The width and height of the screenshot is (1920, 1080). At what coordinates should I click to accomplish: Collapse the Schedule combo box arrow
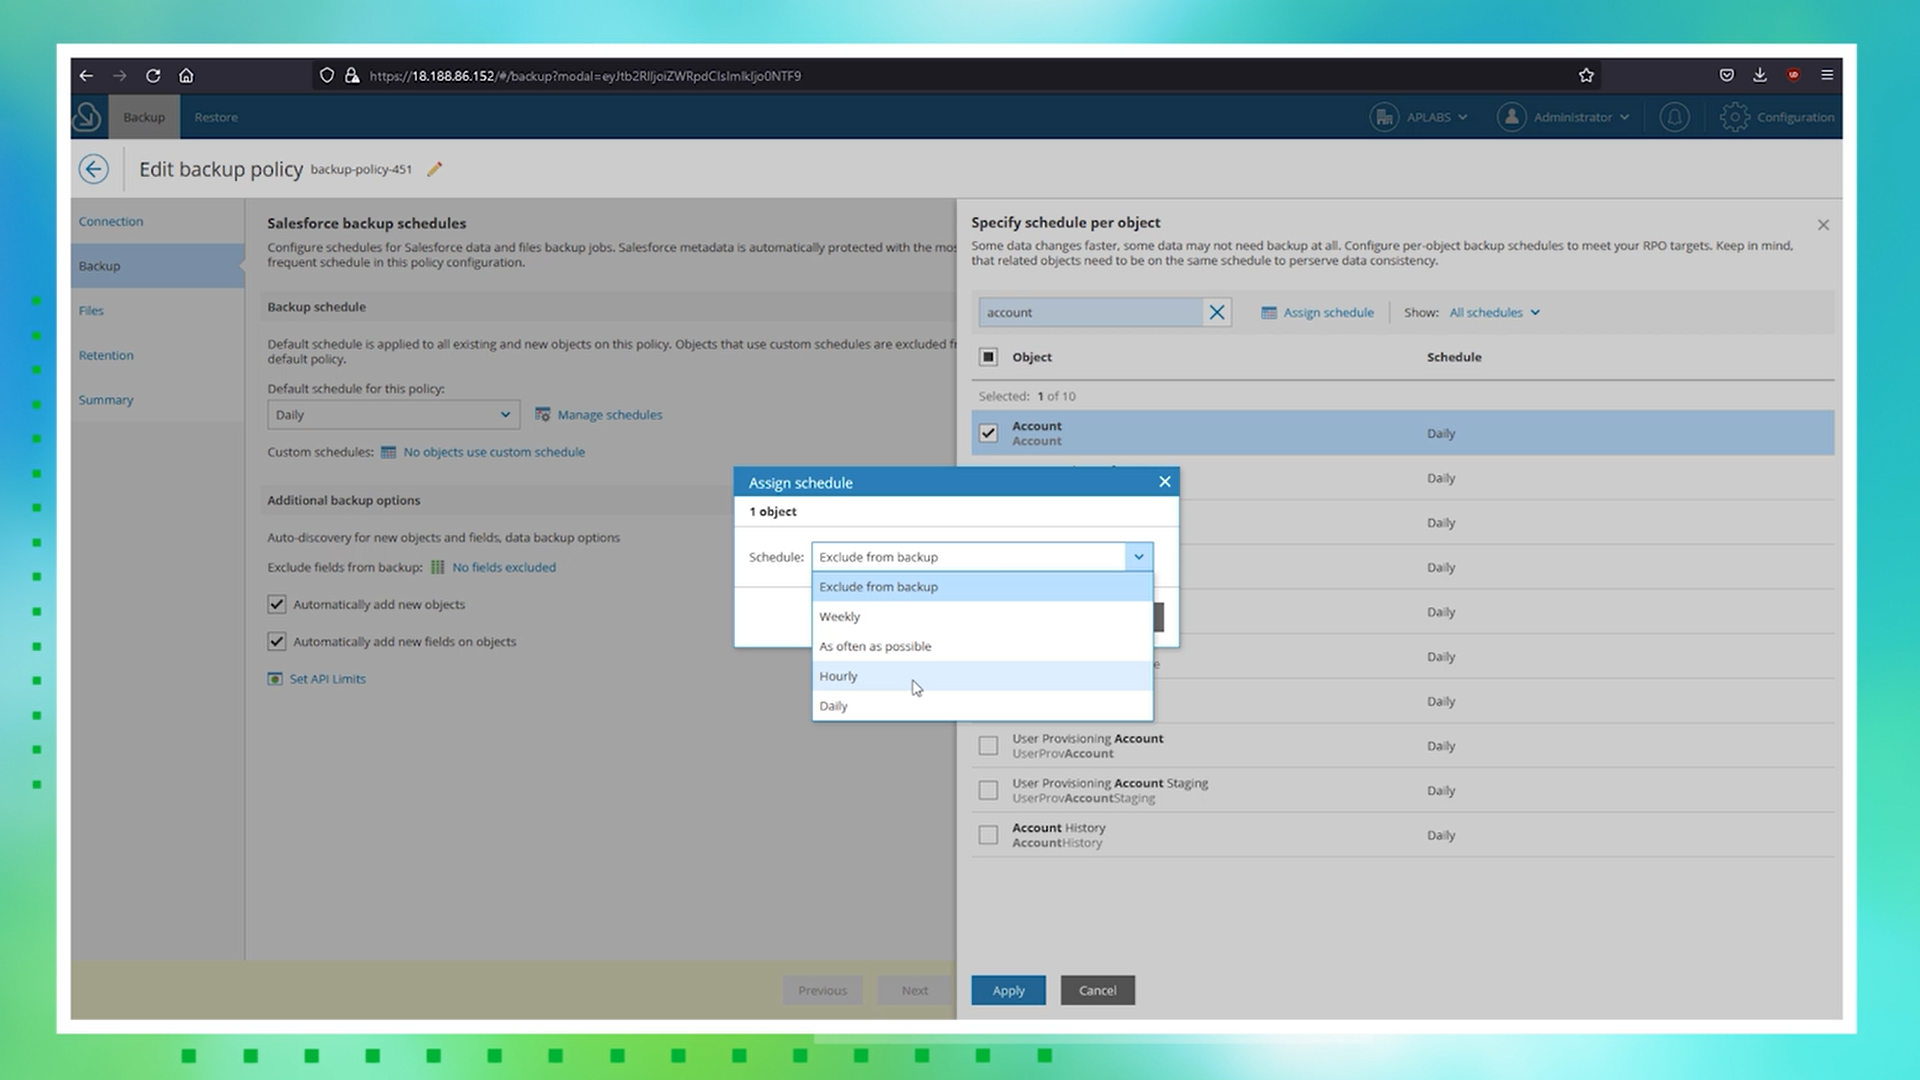(x=1138, y=557)
